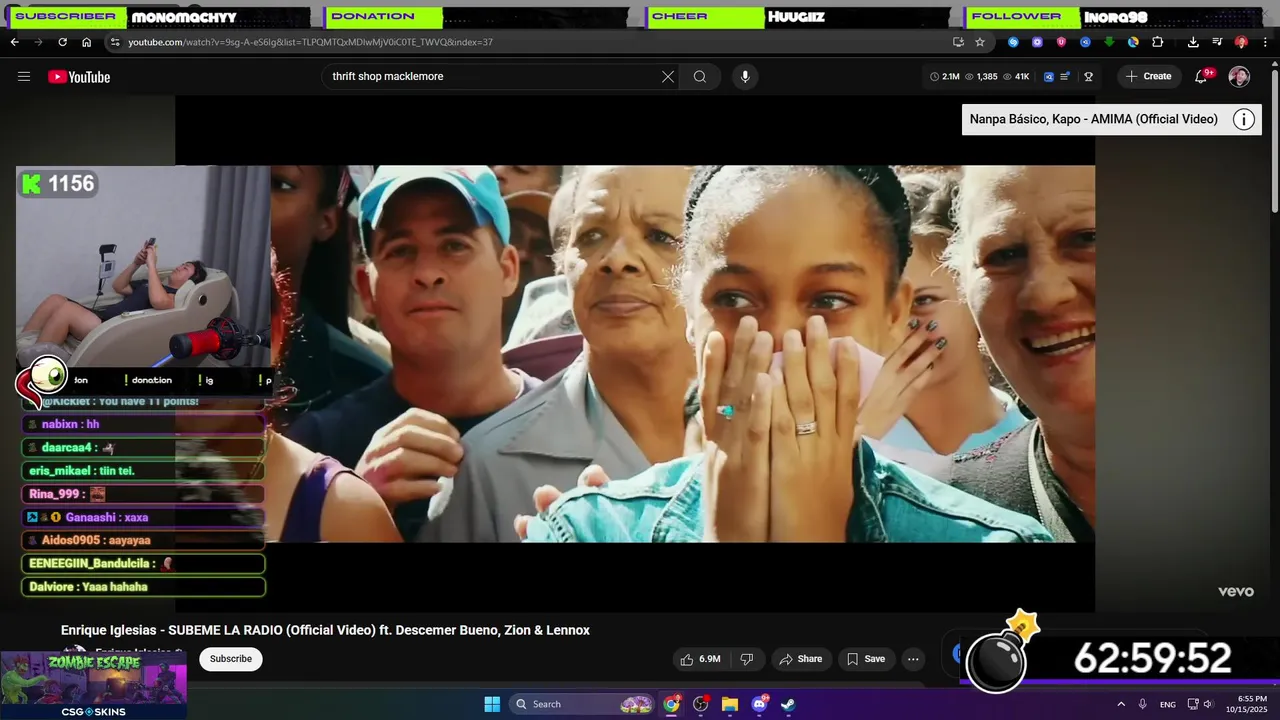This screenshot has width=1280, height=720.
Task: Open the red shield extension icon
Action: (x=1061, y=42)
